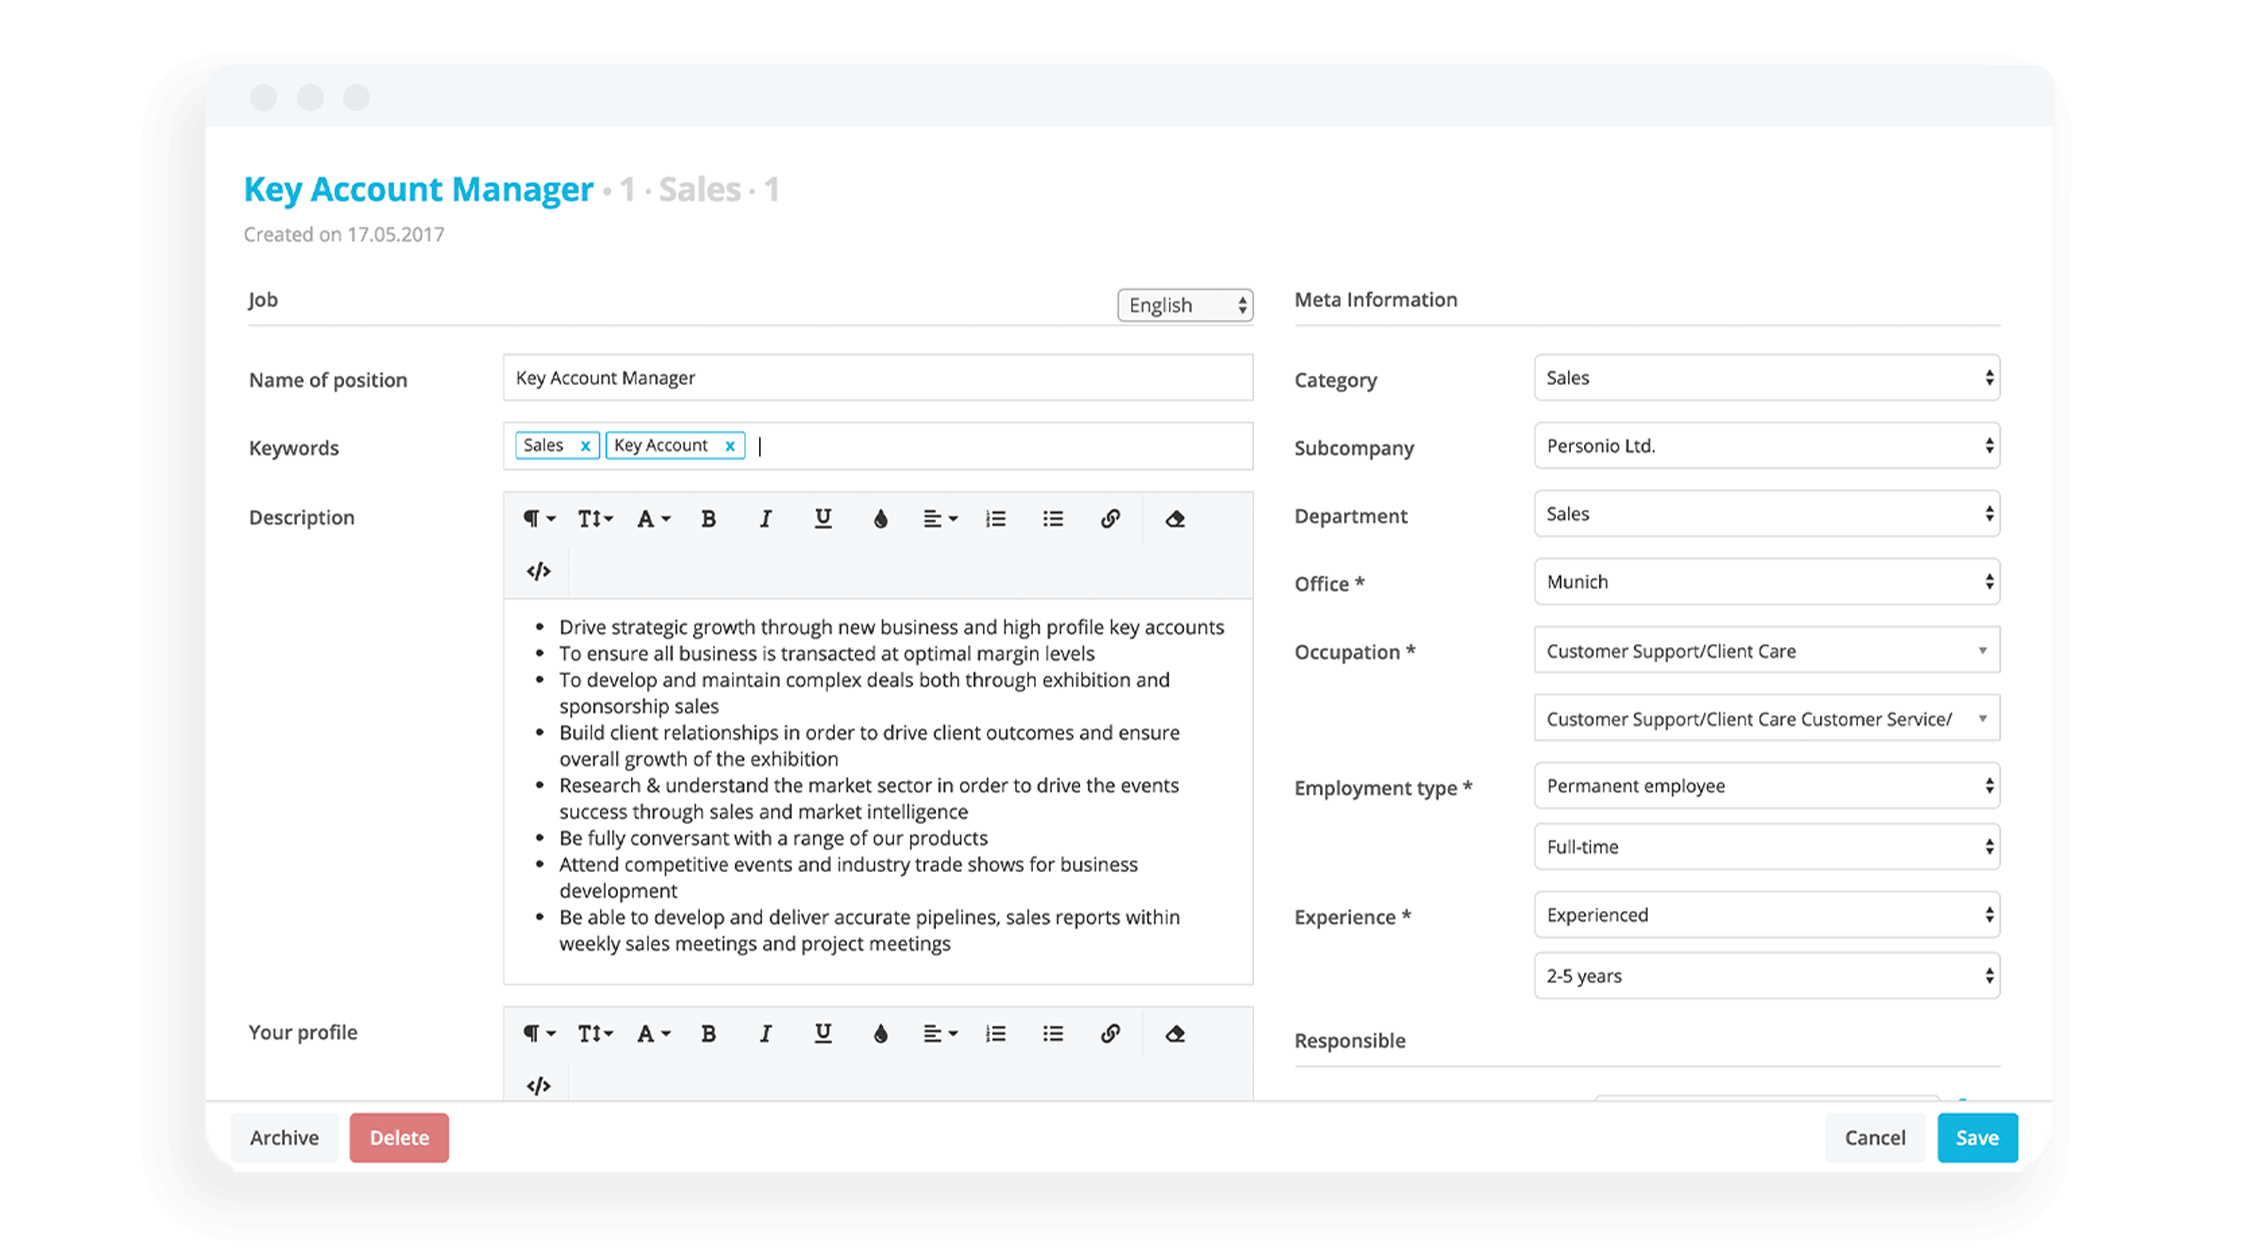Click the insert link icon
Image resolution: width=2260 pixels, height=1260 pixels.
coord(1111,518)
